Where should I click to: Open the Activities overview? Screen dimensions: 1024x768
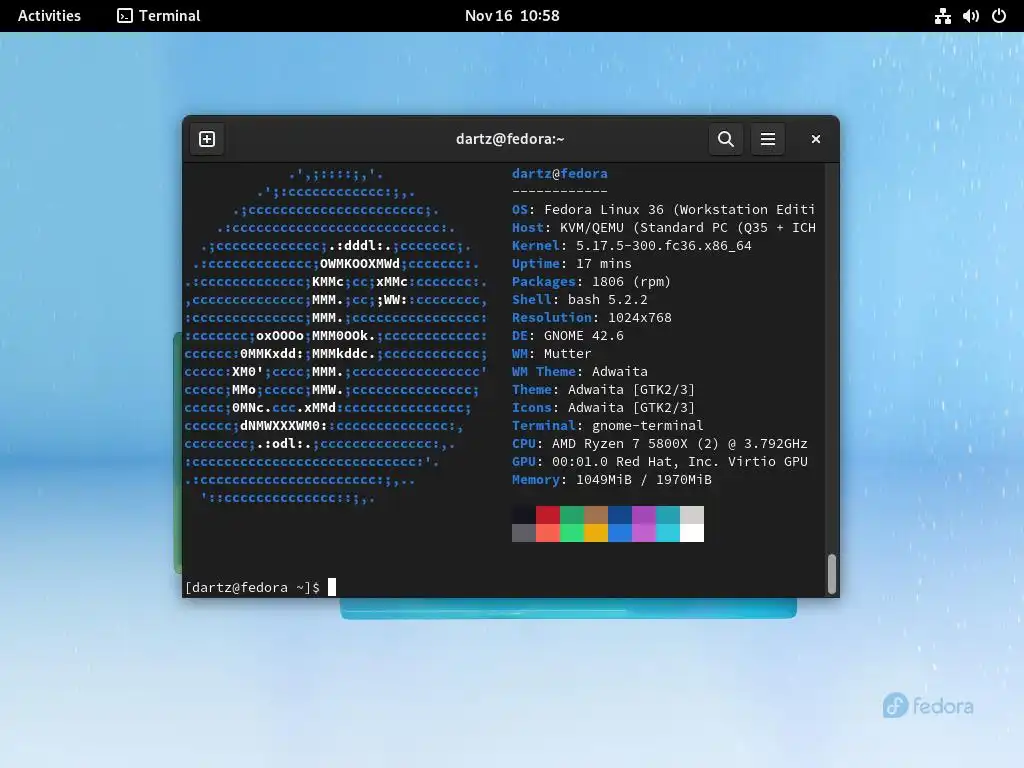point(49,16)
